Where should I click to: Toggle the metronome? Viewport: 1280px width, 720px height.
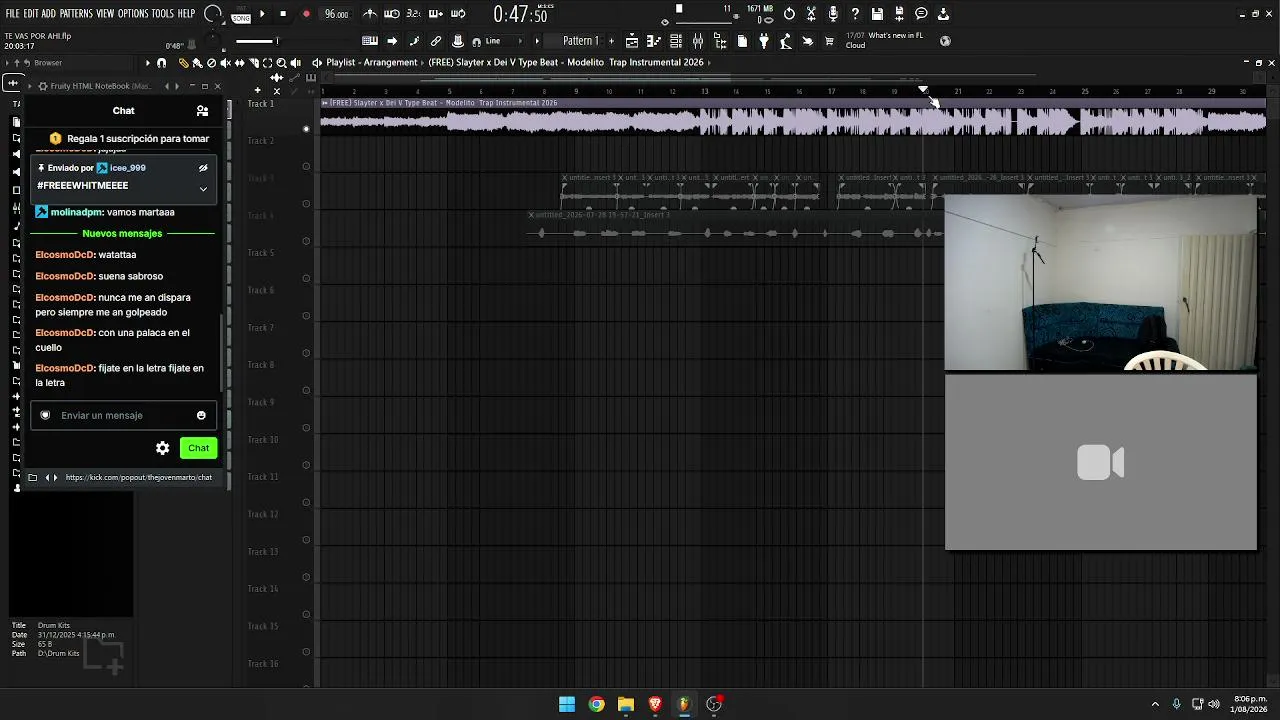point(370,14)
